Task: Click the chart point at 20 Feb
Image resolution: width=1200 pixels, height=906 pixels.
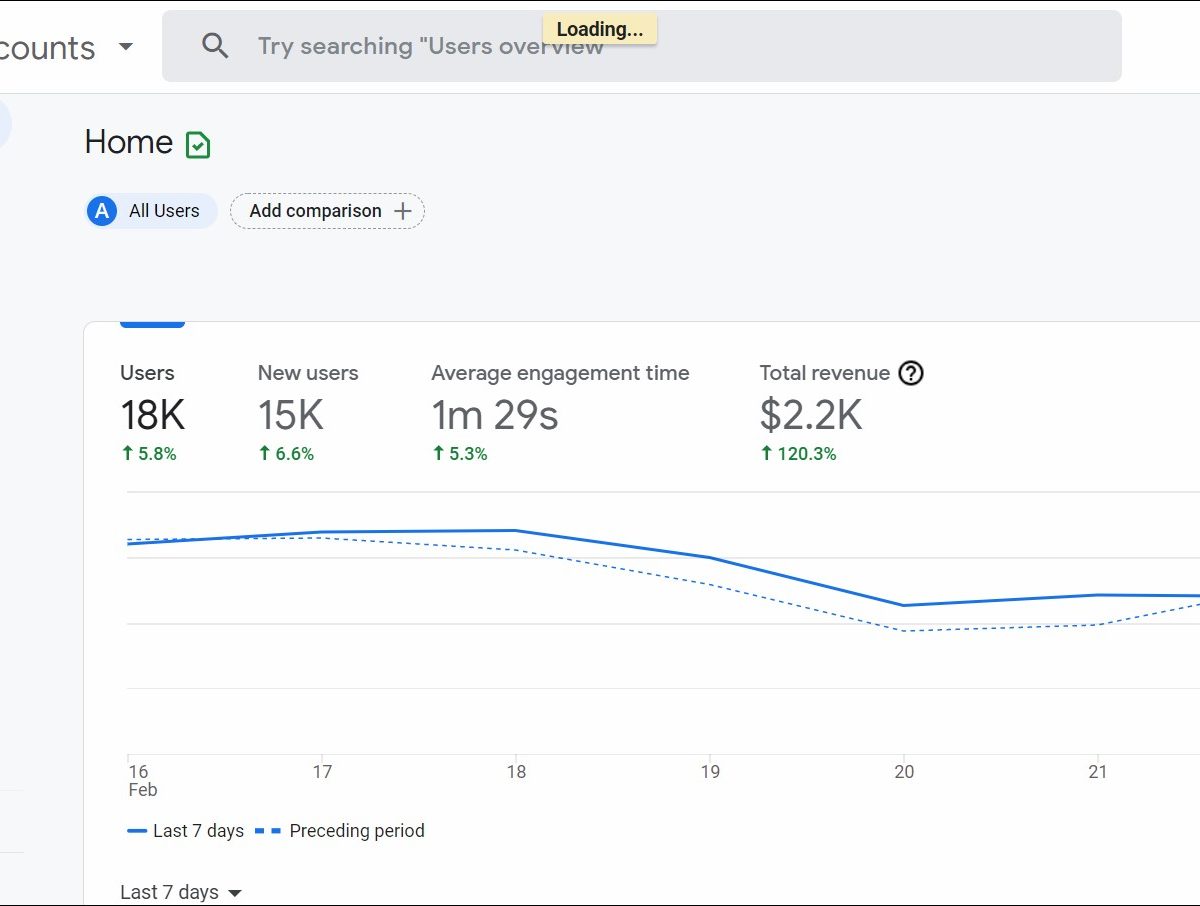Action: pos(904,605)
